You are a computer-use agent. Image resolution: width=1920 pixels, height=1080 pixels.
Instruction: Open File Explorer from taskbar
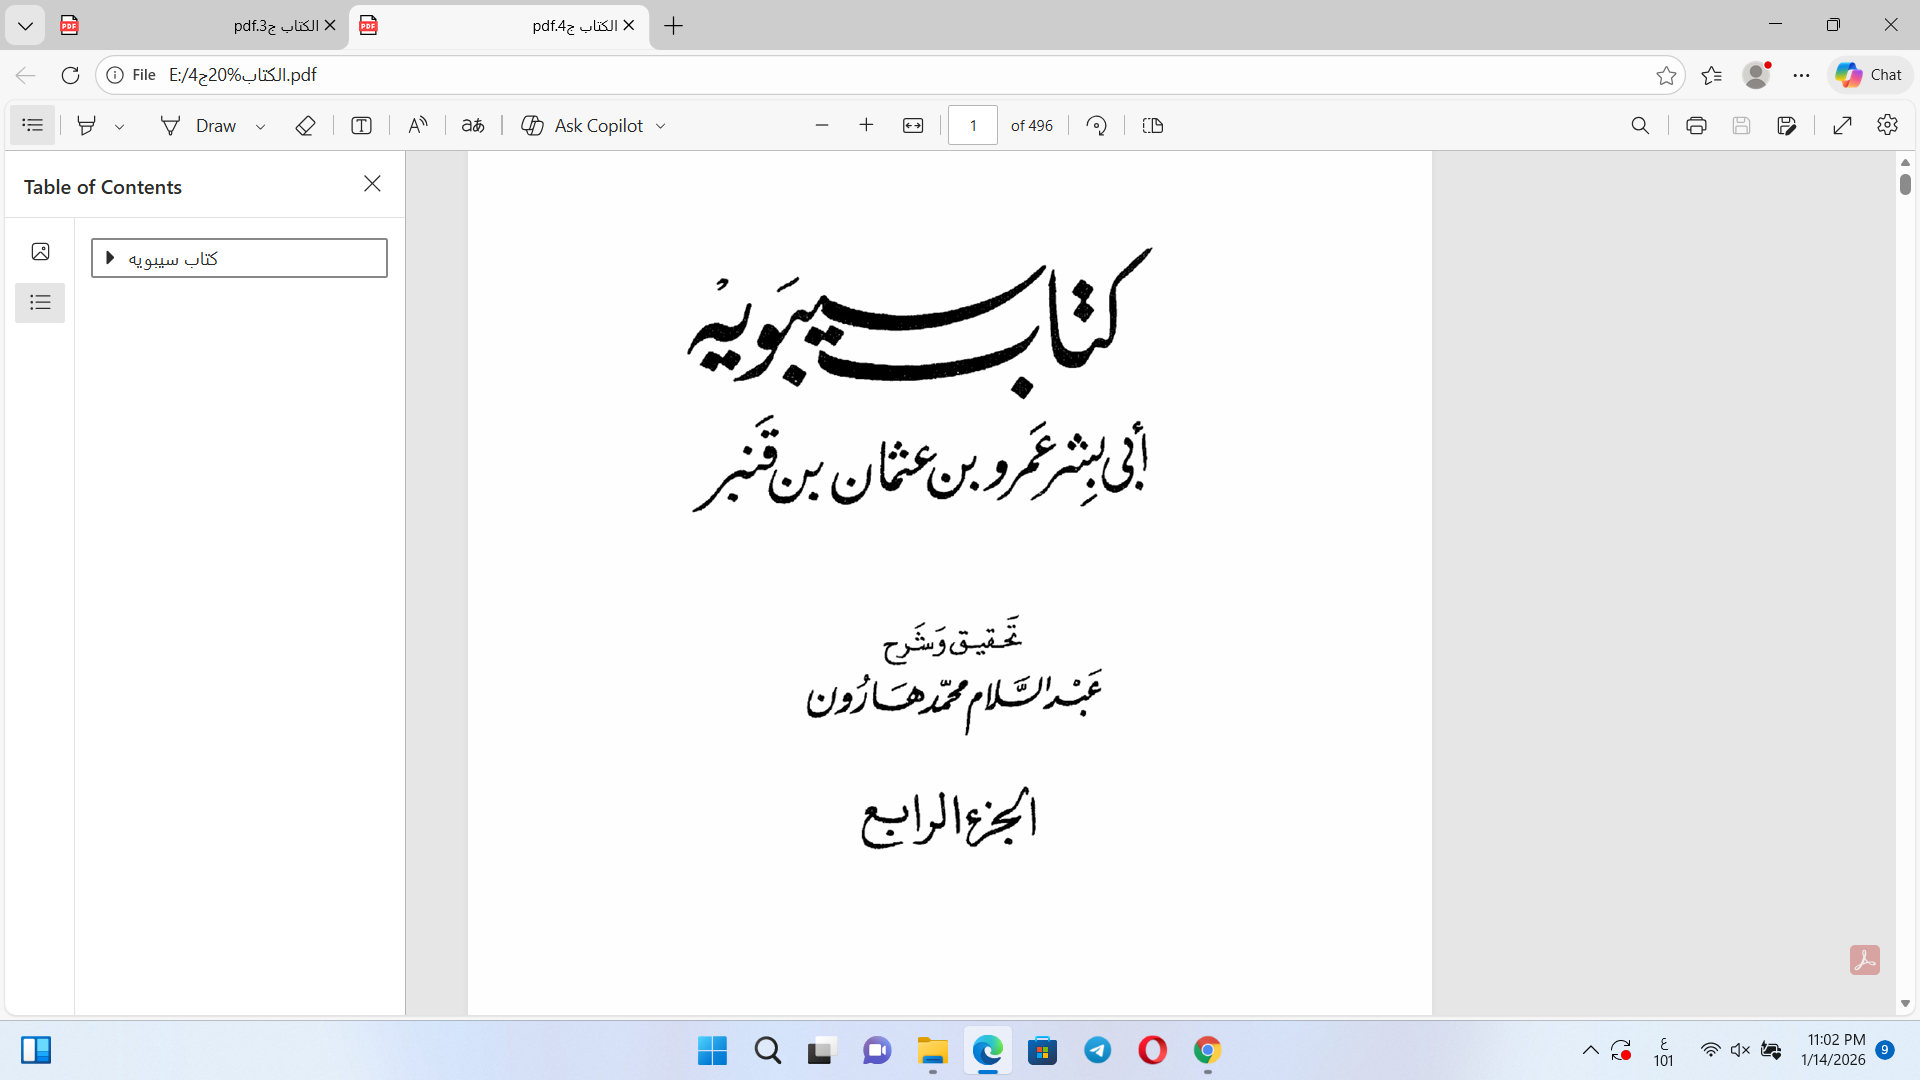tap(933, 1051)
